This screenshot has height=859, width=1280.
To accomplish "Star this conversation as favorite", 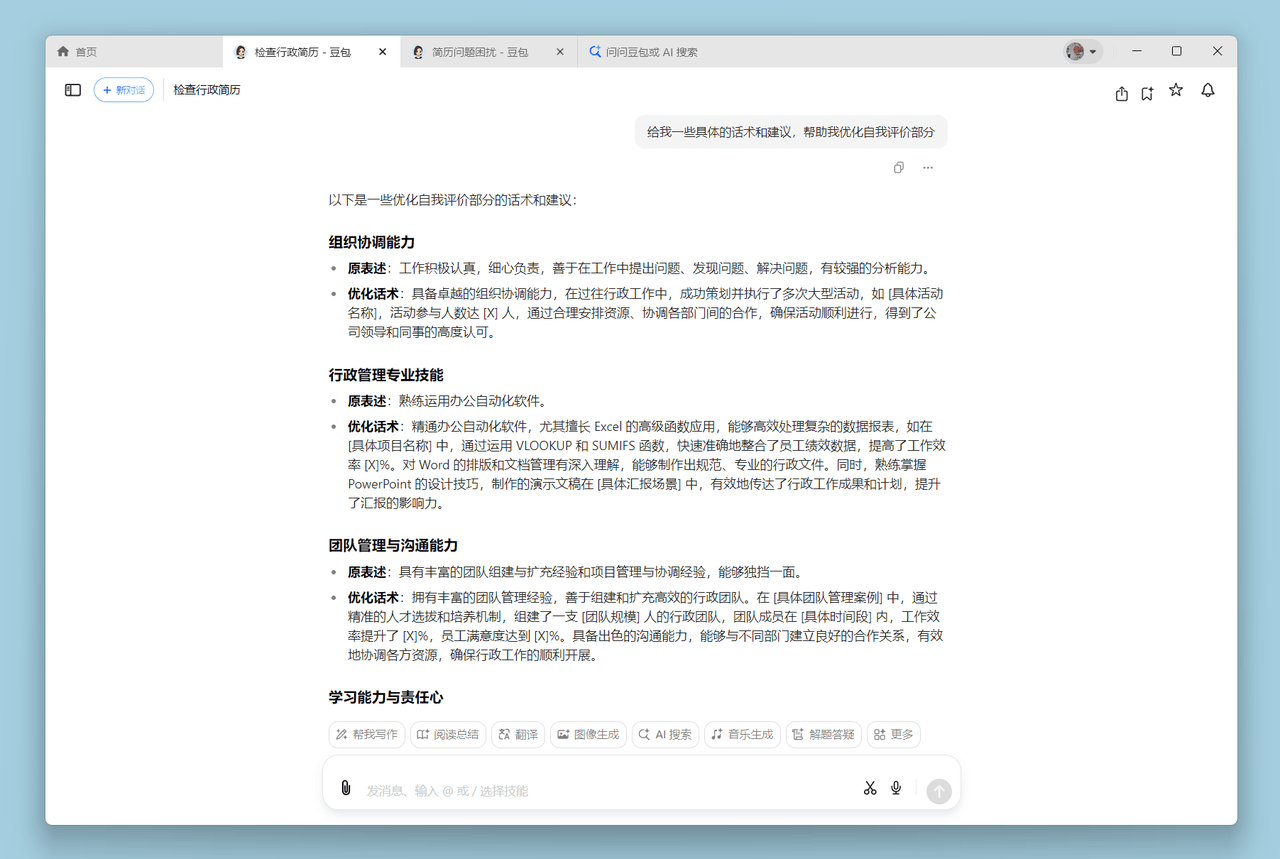I will pyautogui.click(x=1176, y=90).
